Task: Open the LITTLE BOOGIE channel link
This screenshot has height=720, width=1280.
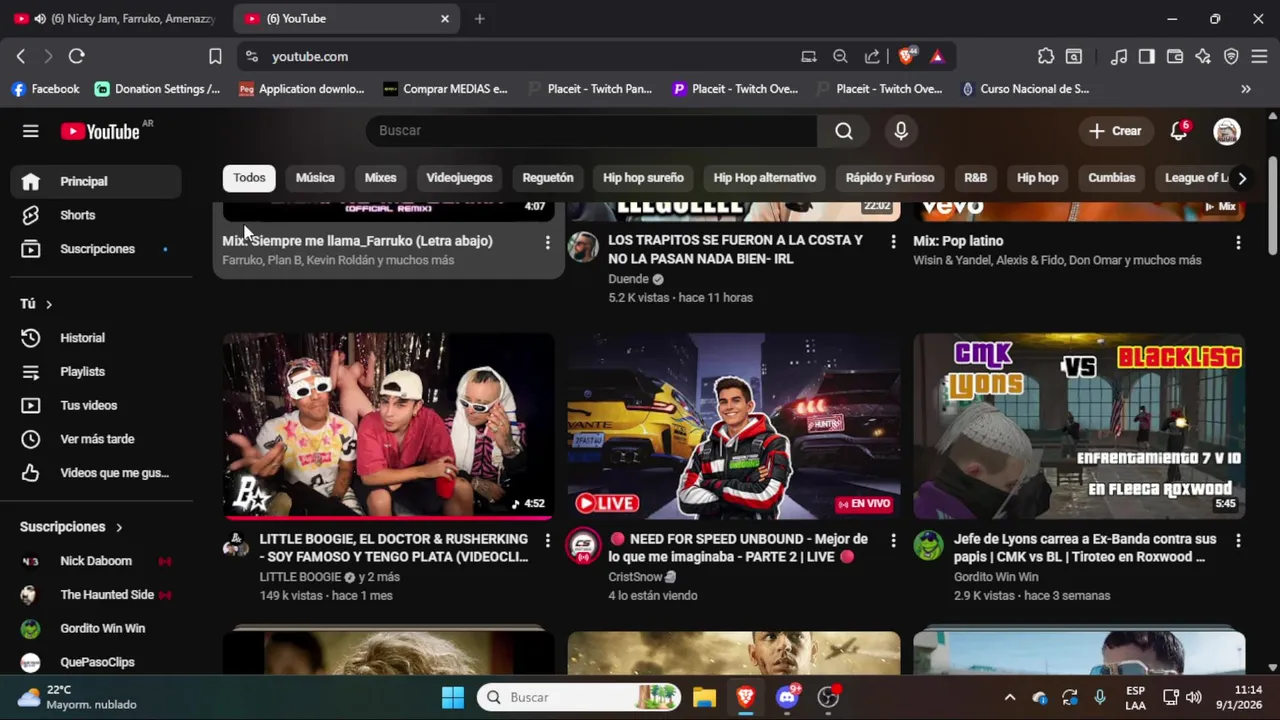Action: point(301,577)
